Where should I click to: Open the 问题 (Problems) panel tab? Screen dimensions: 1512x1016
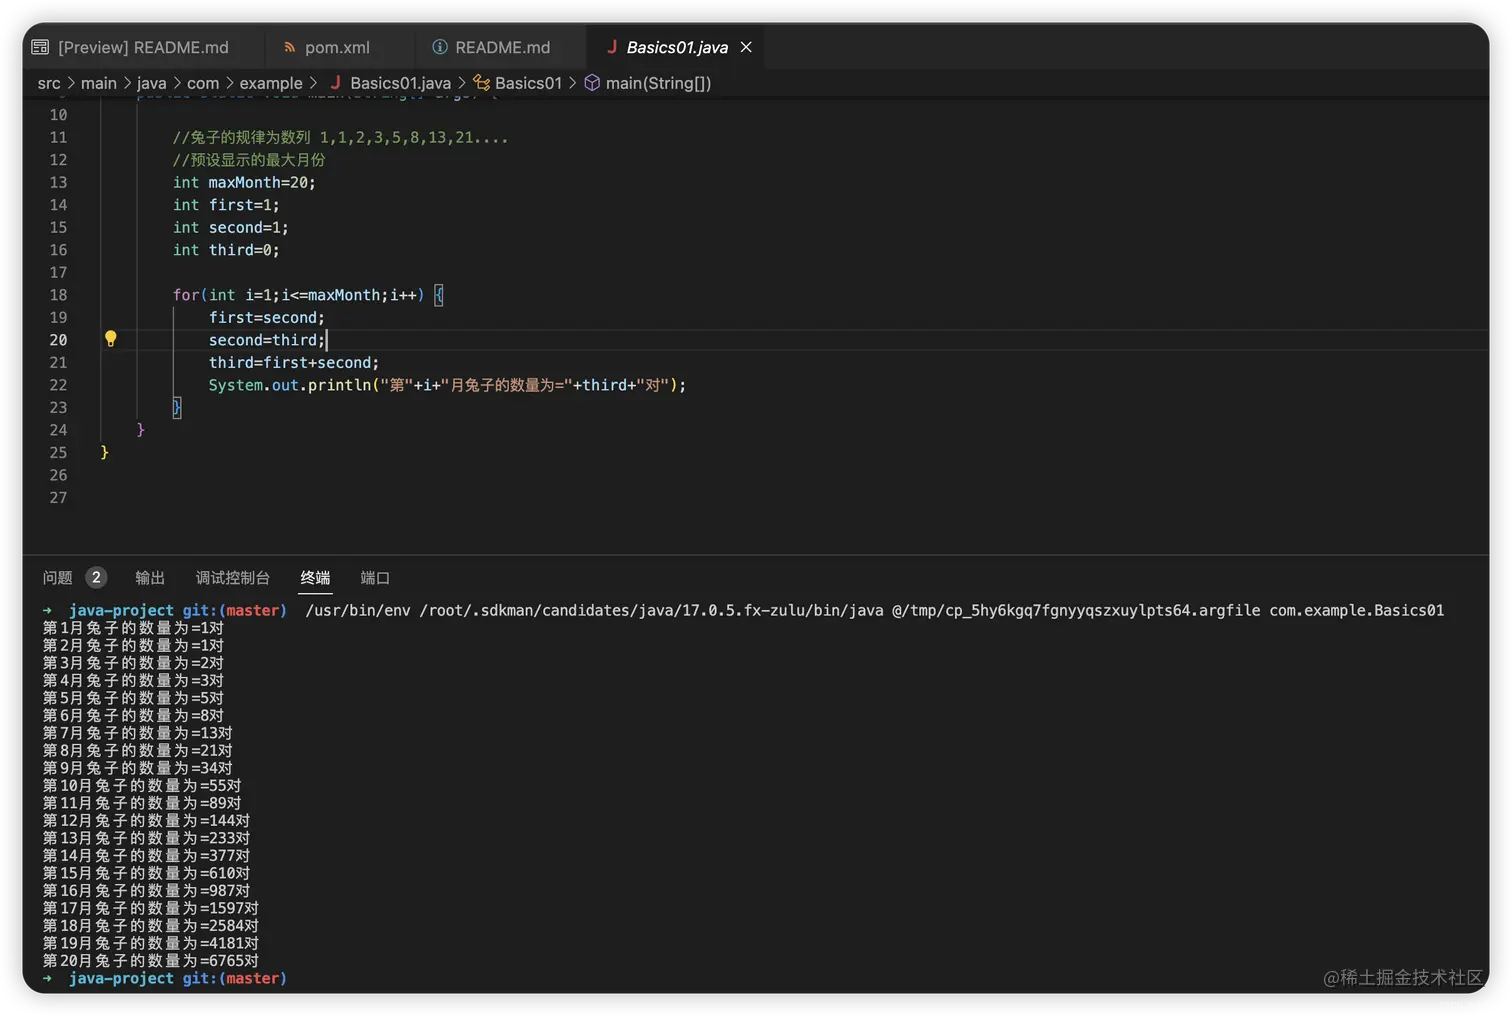pos(57,578)
